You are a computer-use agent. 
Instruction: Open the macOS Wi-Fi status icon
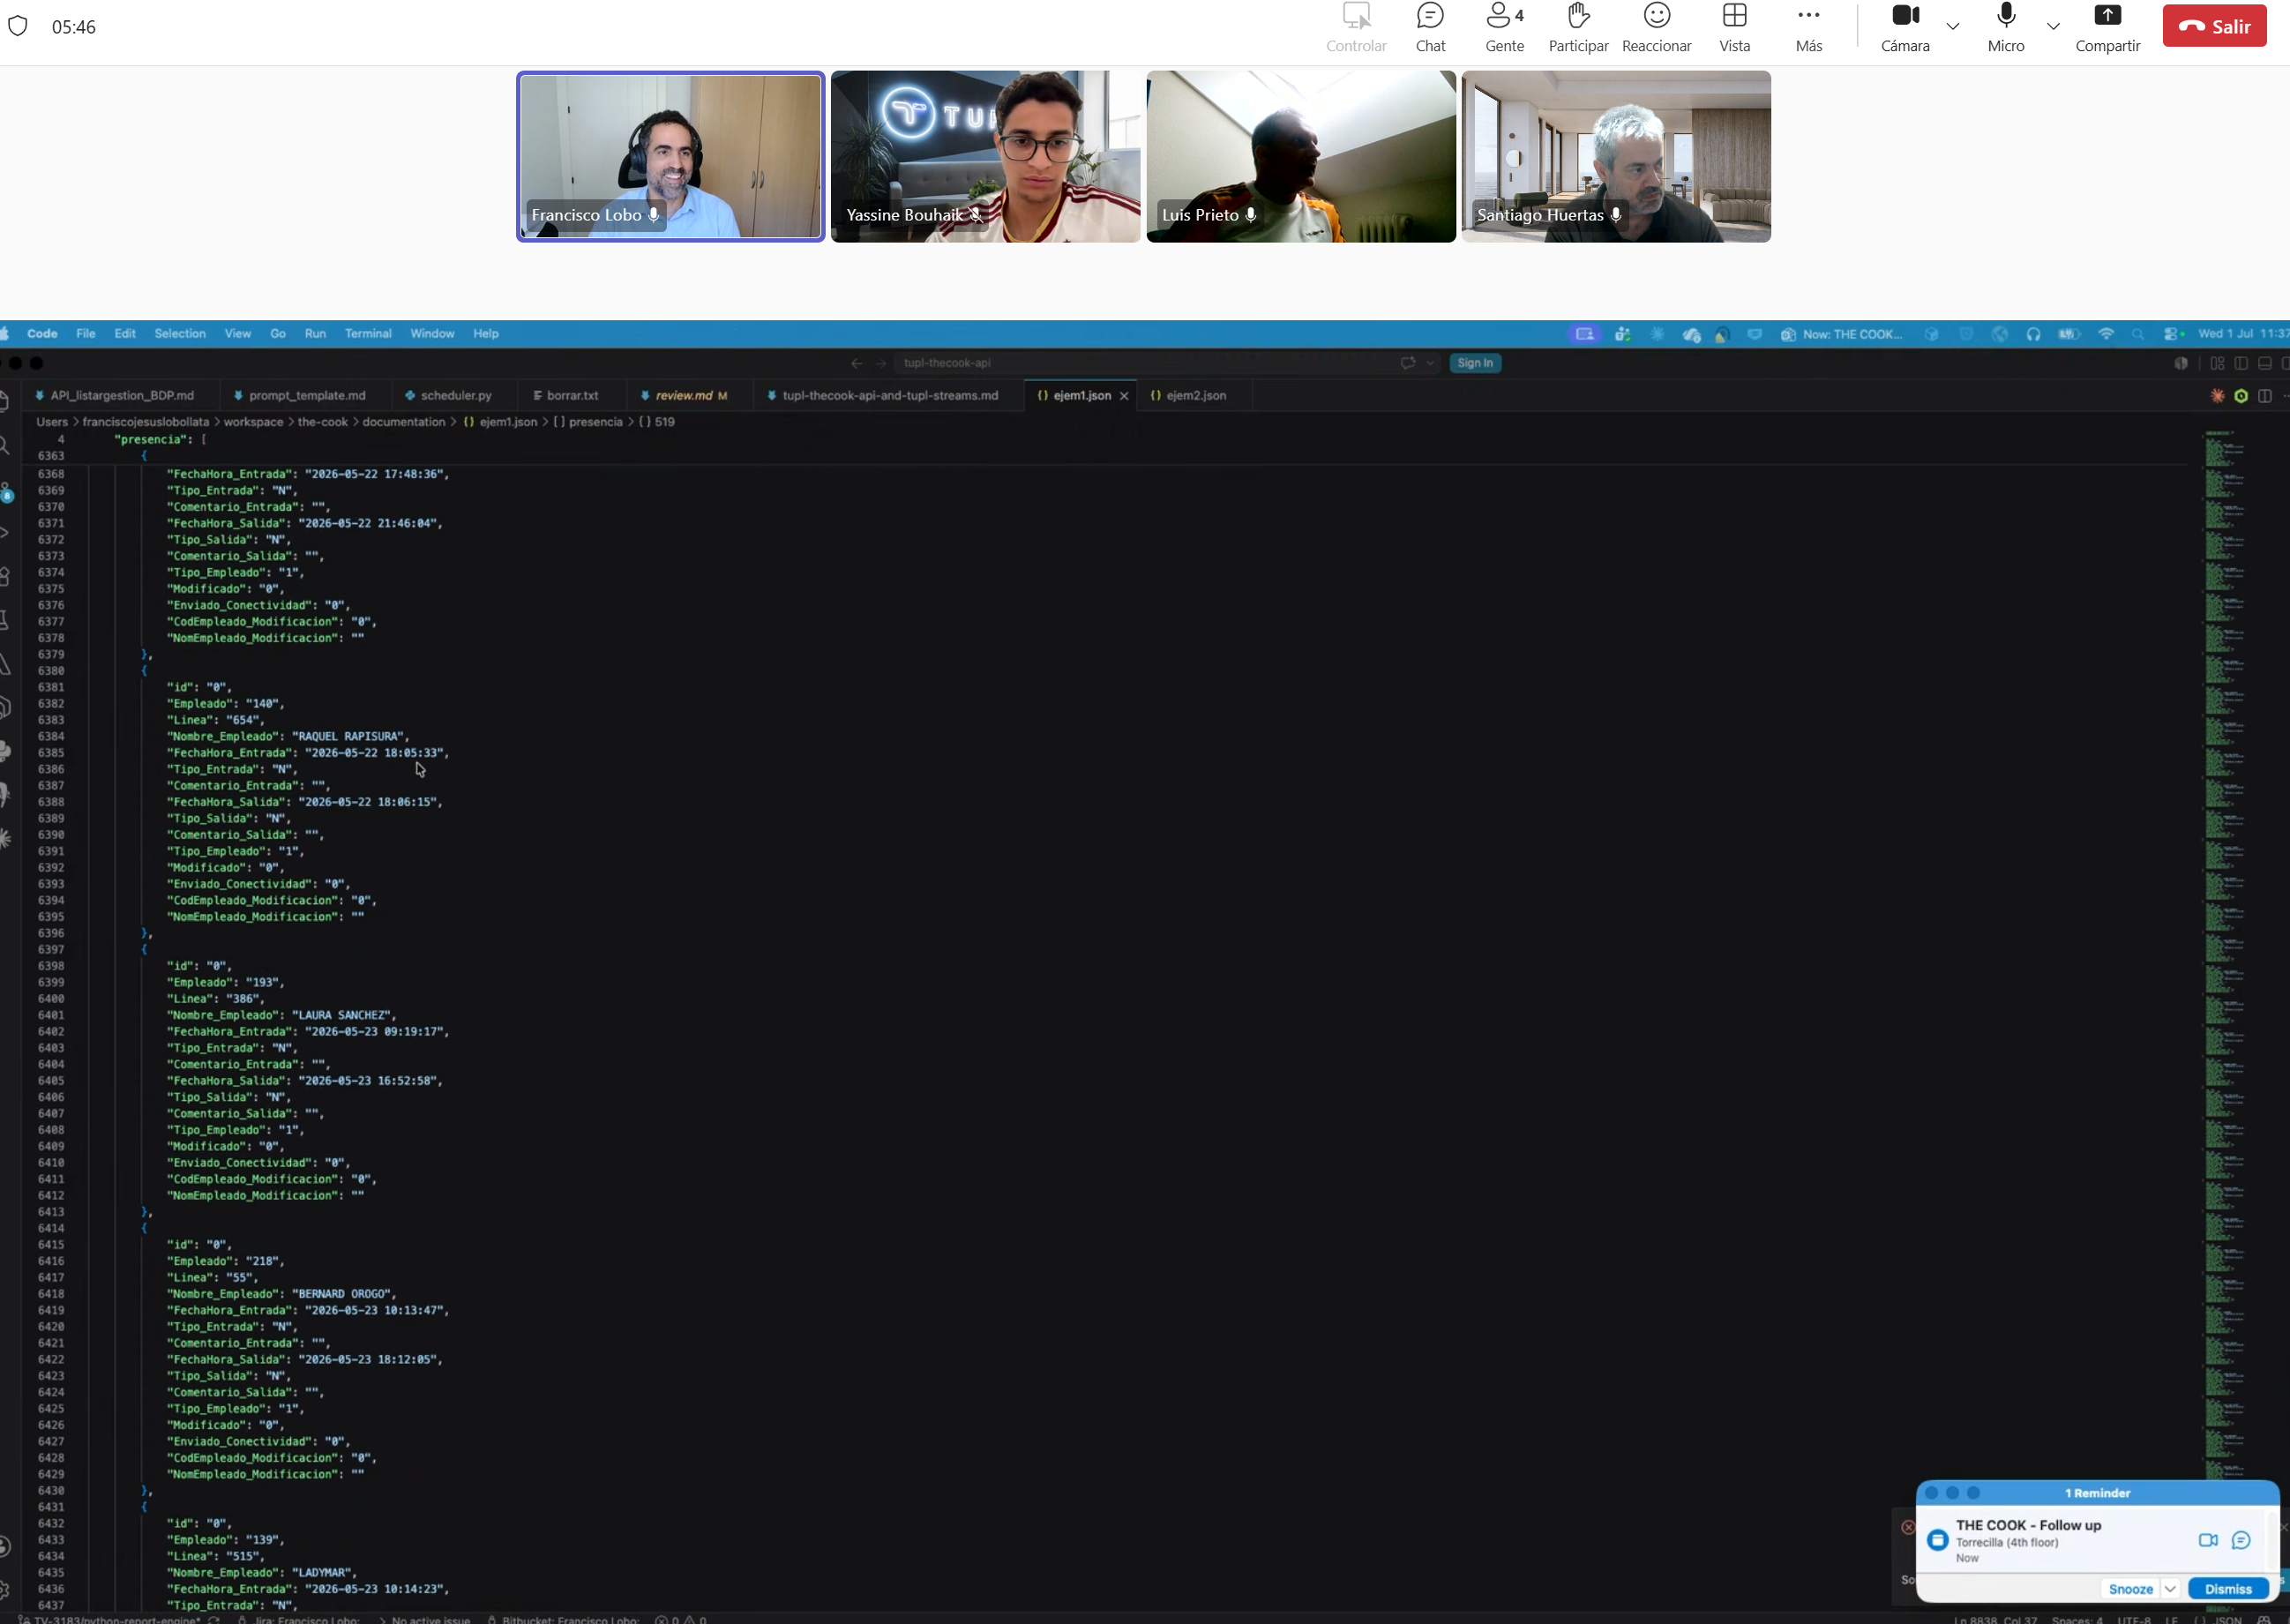(x=2106, y=334)
